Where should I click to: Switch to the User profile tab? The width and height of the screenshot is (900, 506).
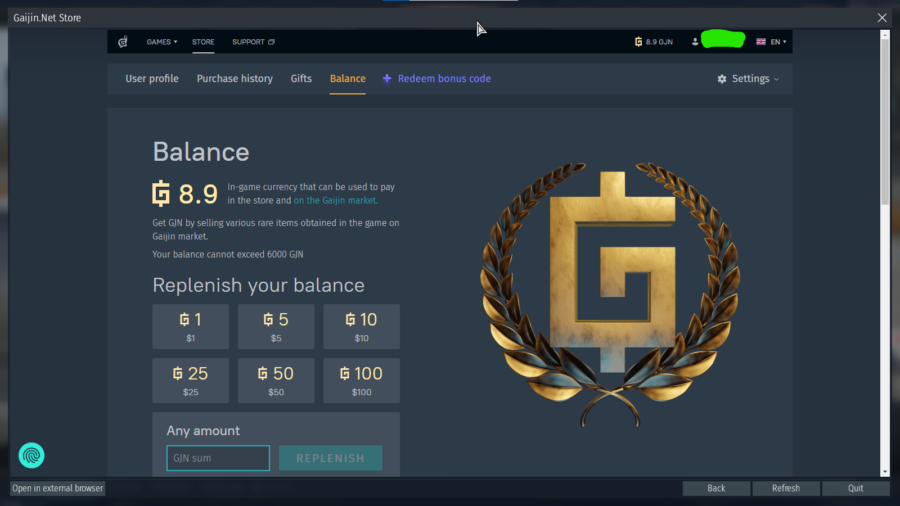(152, 79)
